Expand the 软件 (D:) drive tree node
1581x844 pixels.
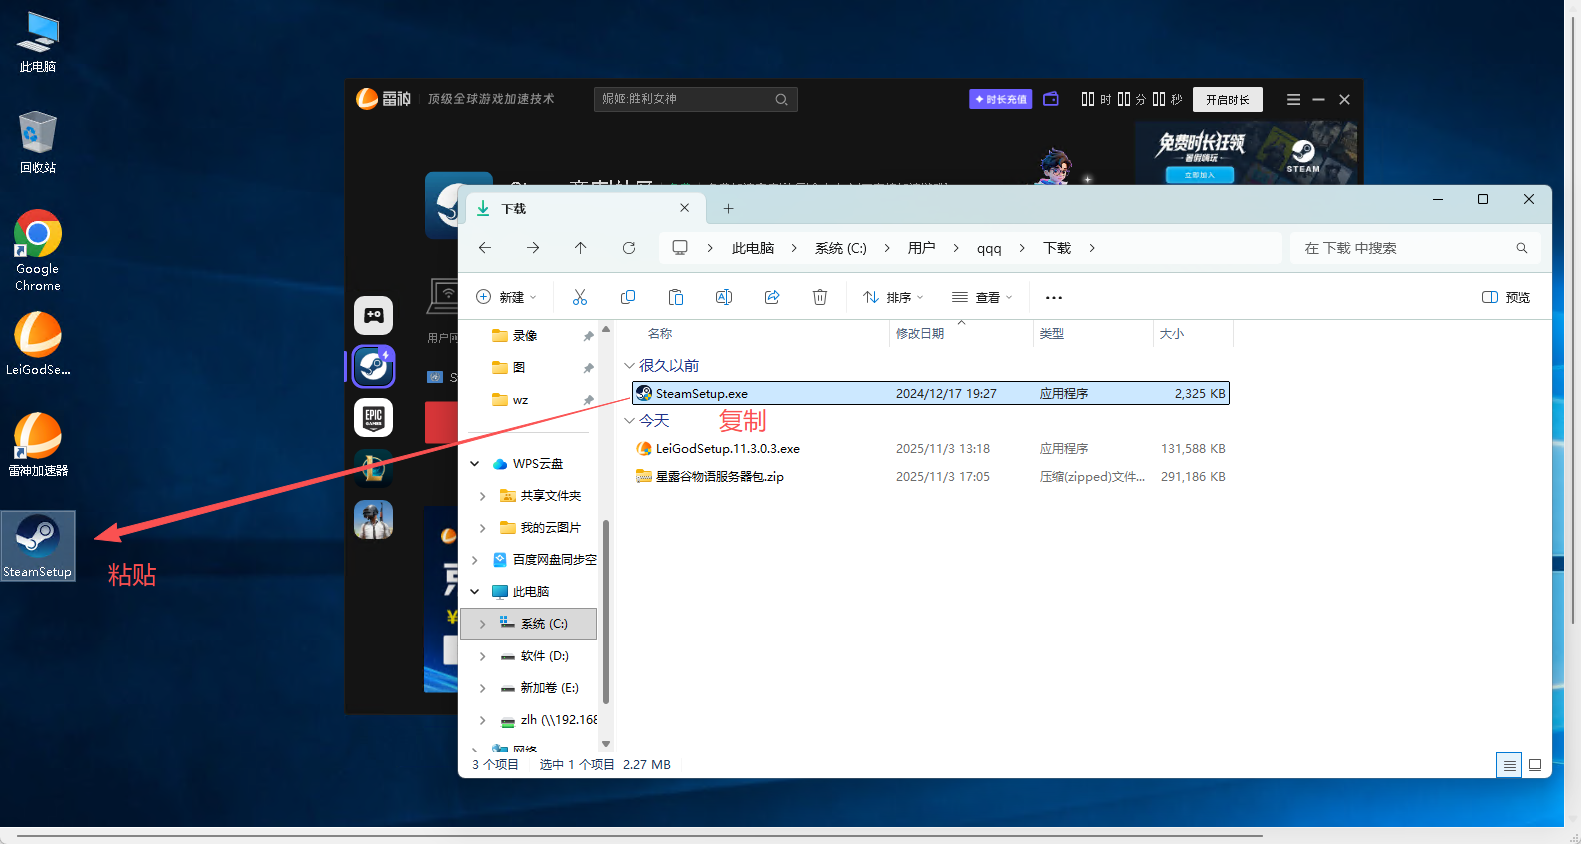pyautogui.click(x=483, y=656)
